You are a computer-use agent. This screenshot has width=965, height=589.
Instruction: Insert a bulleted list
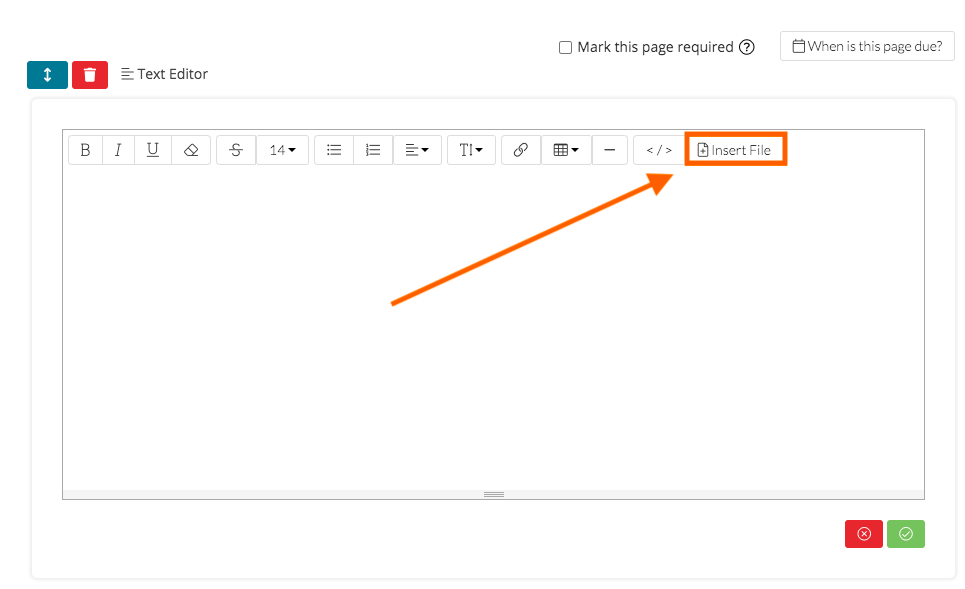(x=334, y=150)
